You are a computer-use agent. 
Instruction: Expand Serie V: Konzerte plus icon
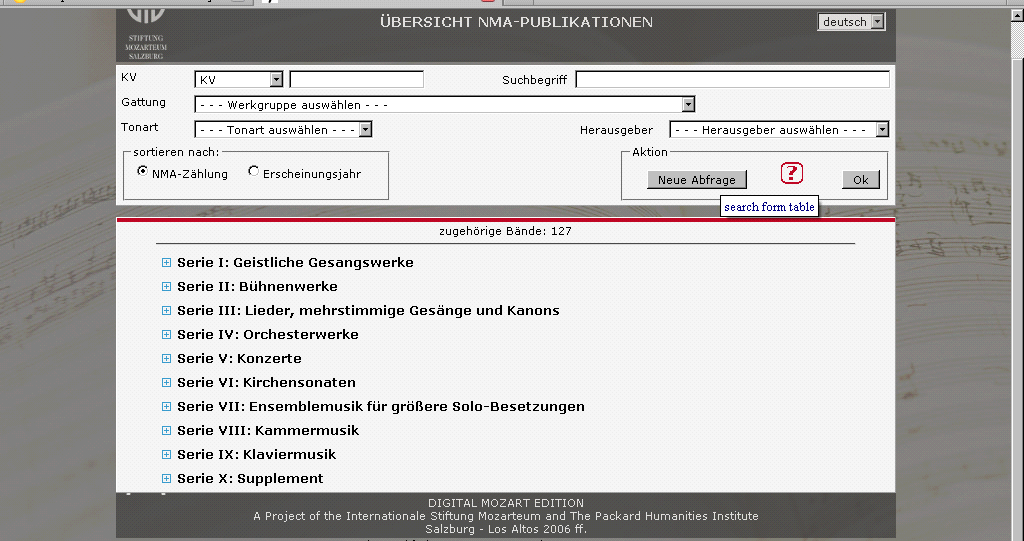[x=167, y=359]
